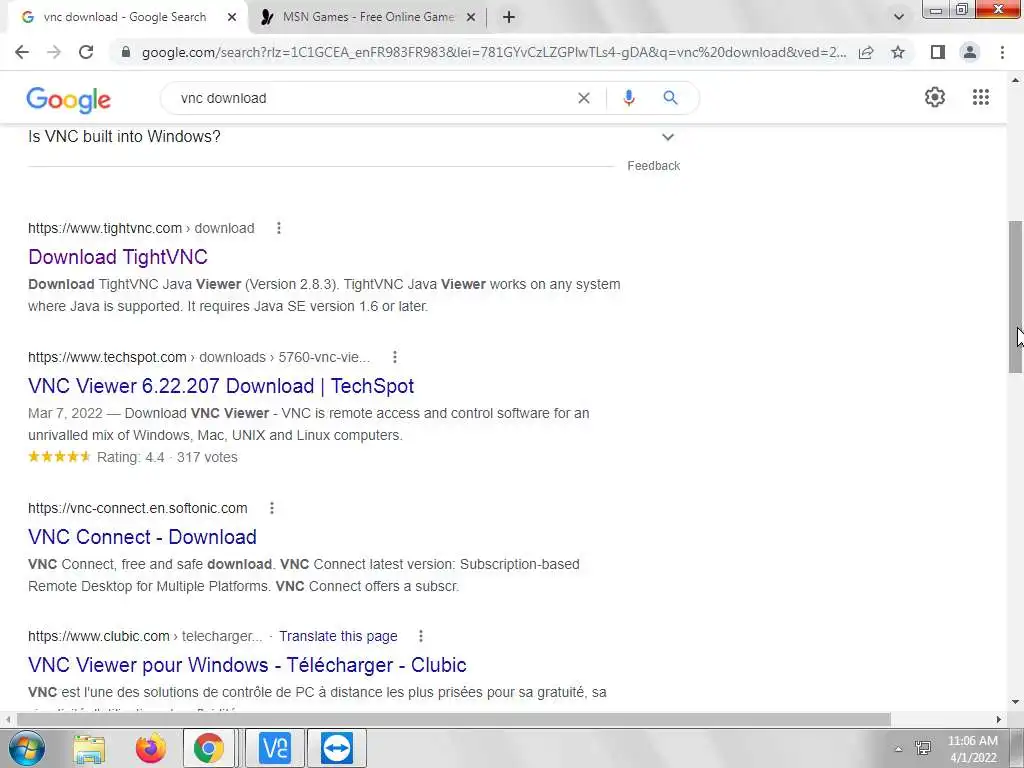Viewport: 1024px width, 768px height.
Task: Open options for the tightvnc.com result
Action: [279, 228]
